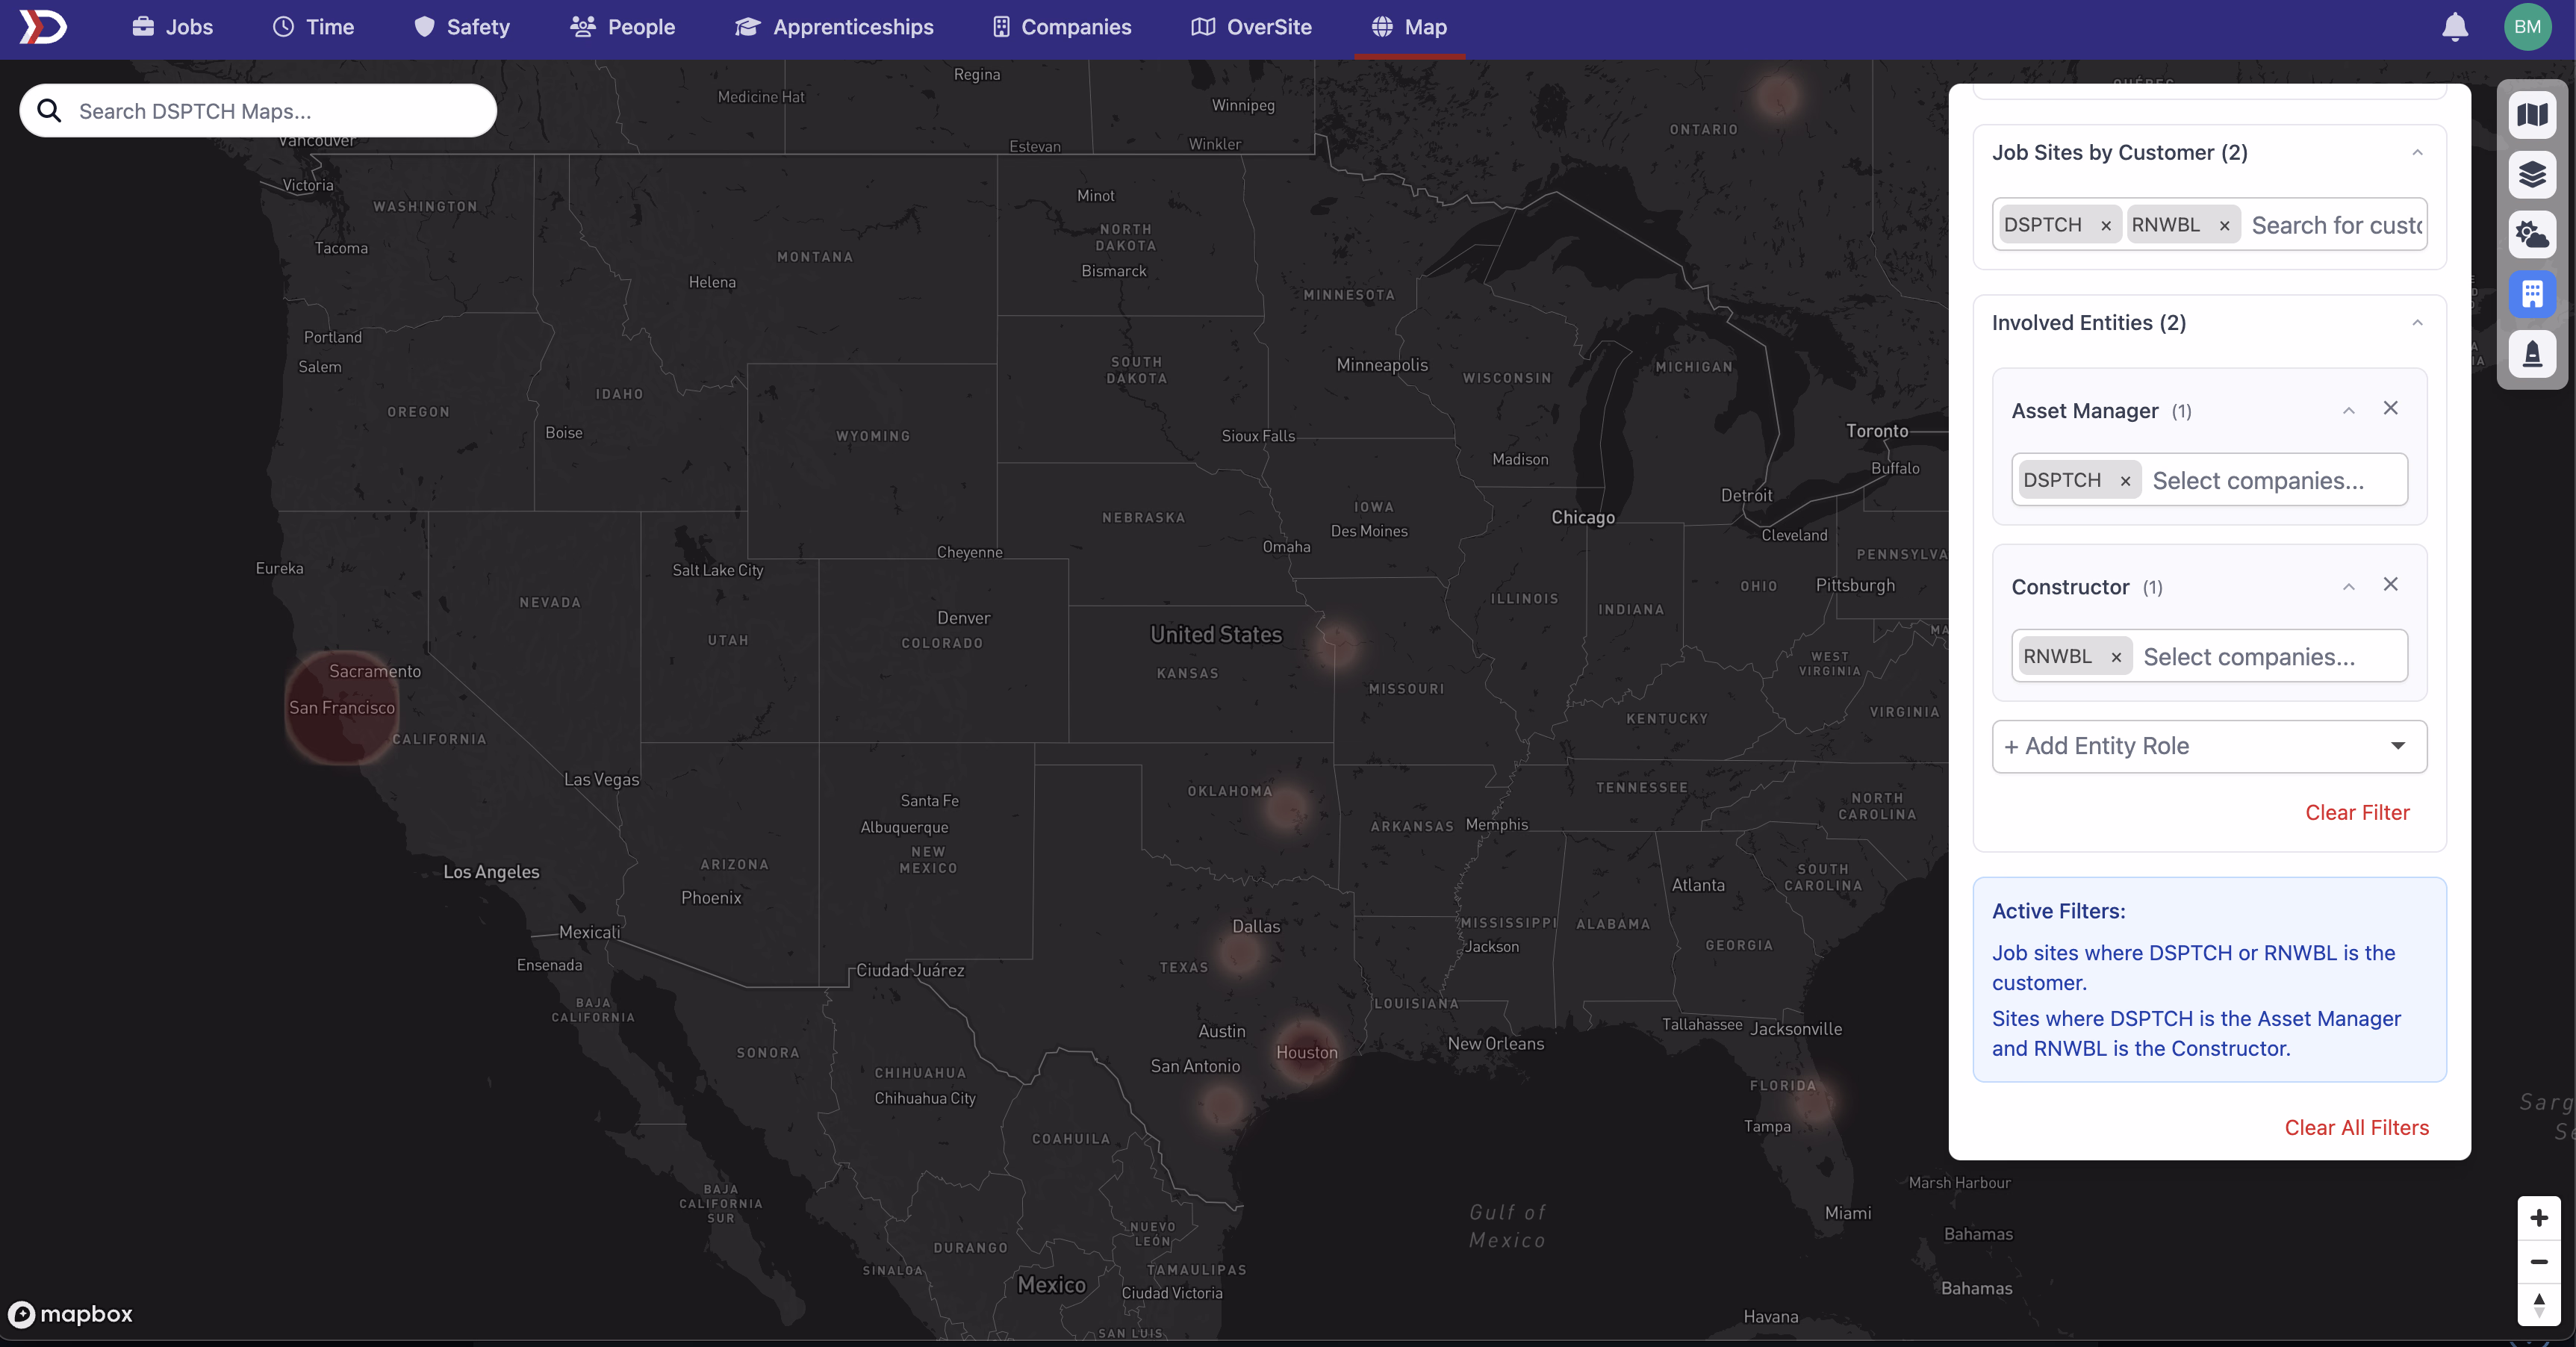Click the DSPTCH logo icon
This screenshot has height=1347, width=2576.
43,27
